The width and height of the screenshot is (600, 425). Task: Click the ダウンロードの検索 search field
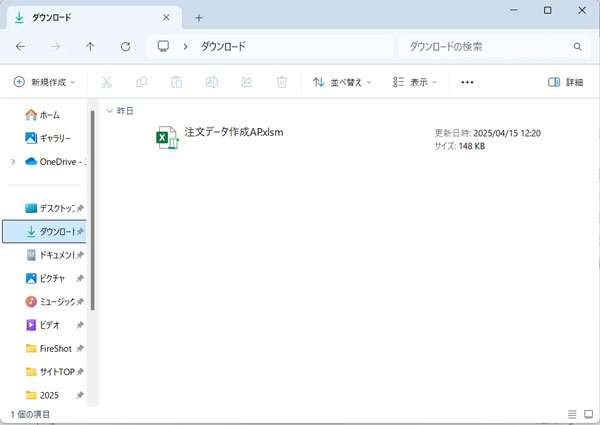pyautogui.click(x=485, y=47)
